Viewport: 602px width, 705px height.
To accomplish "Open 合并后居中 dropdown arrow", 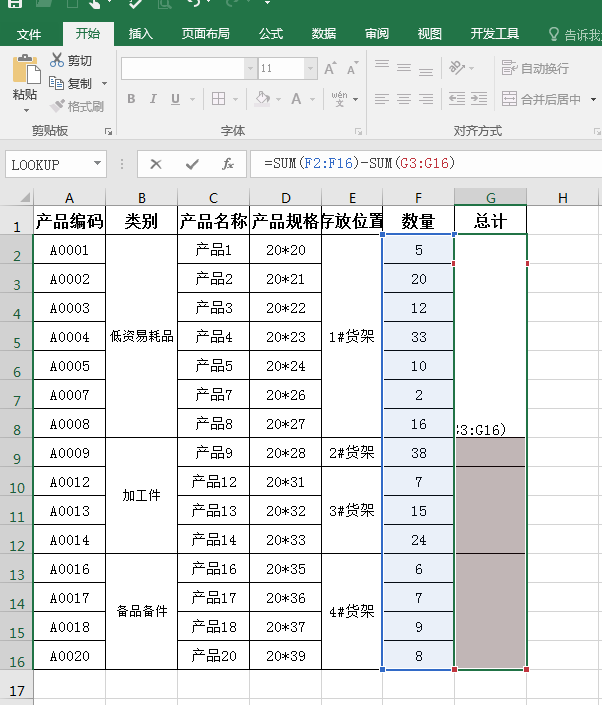I will (593, 99).
